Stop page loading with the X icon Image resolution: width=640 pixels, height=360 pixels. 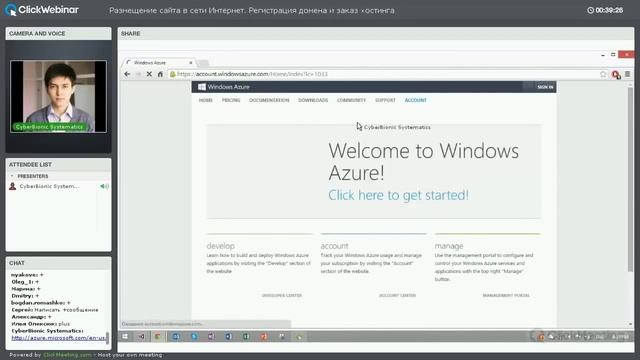click(149, 74)
